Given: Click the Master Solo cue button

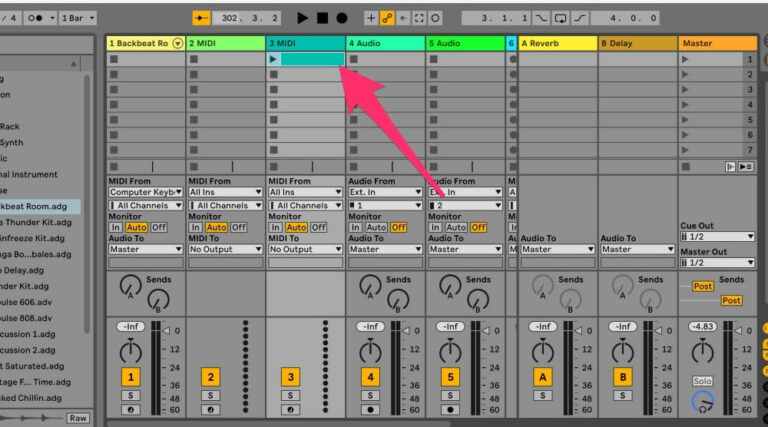Looking at the screenshot, I should 702,380.
